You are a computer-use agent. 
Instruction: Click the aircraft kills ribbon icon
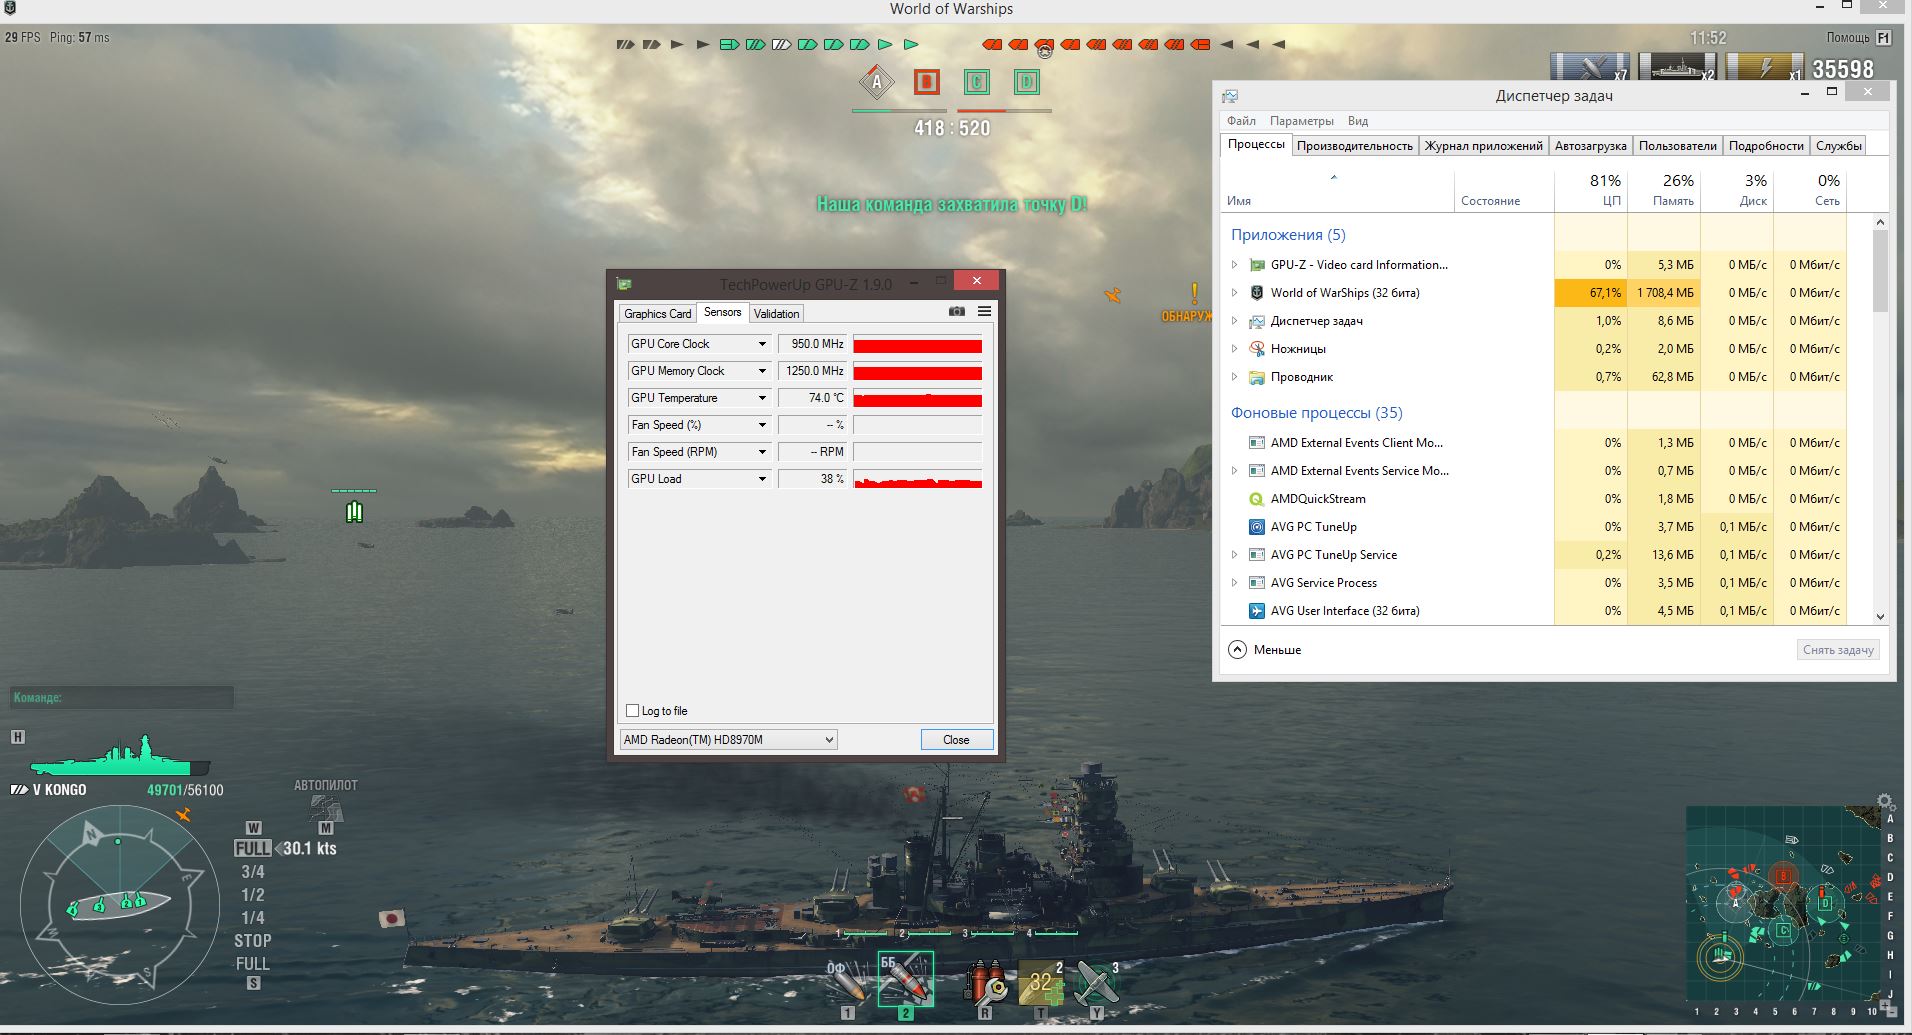coord(1590,67)
